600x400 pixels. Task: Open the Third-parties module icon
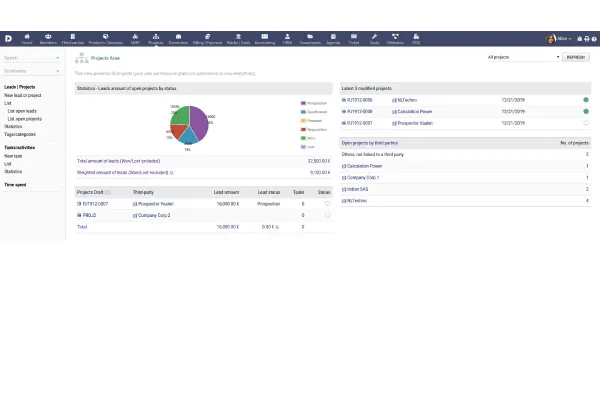73,39
